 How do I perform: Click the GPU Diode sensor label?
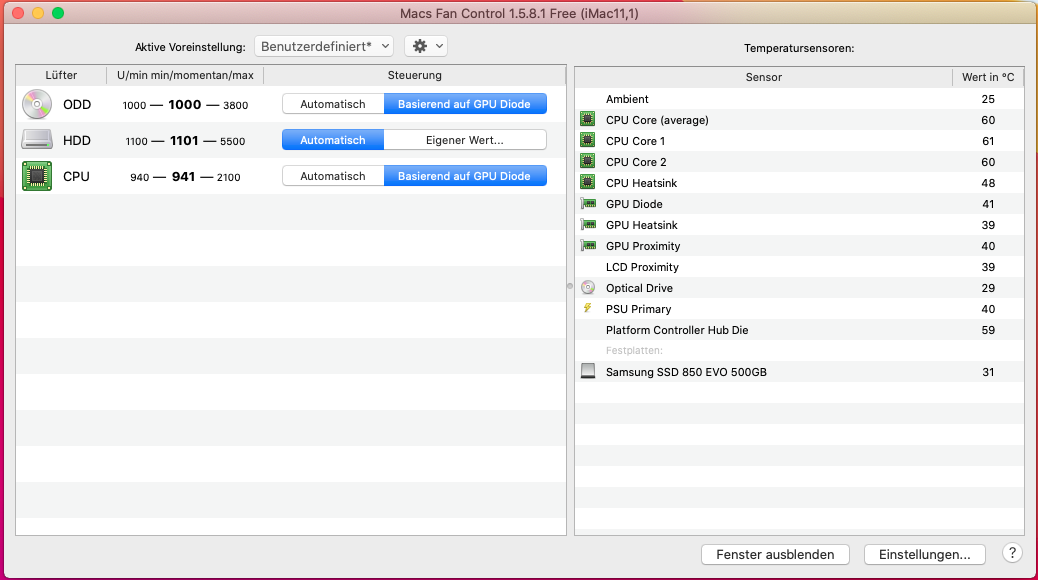(634, 204)
